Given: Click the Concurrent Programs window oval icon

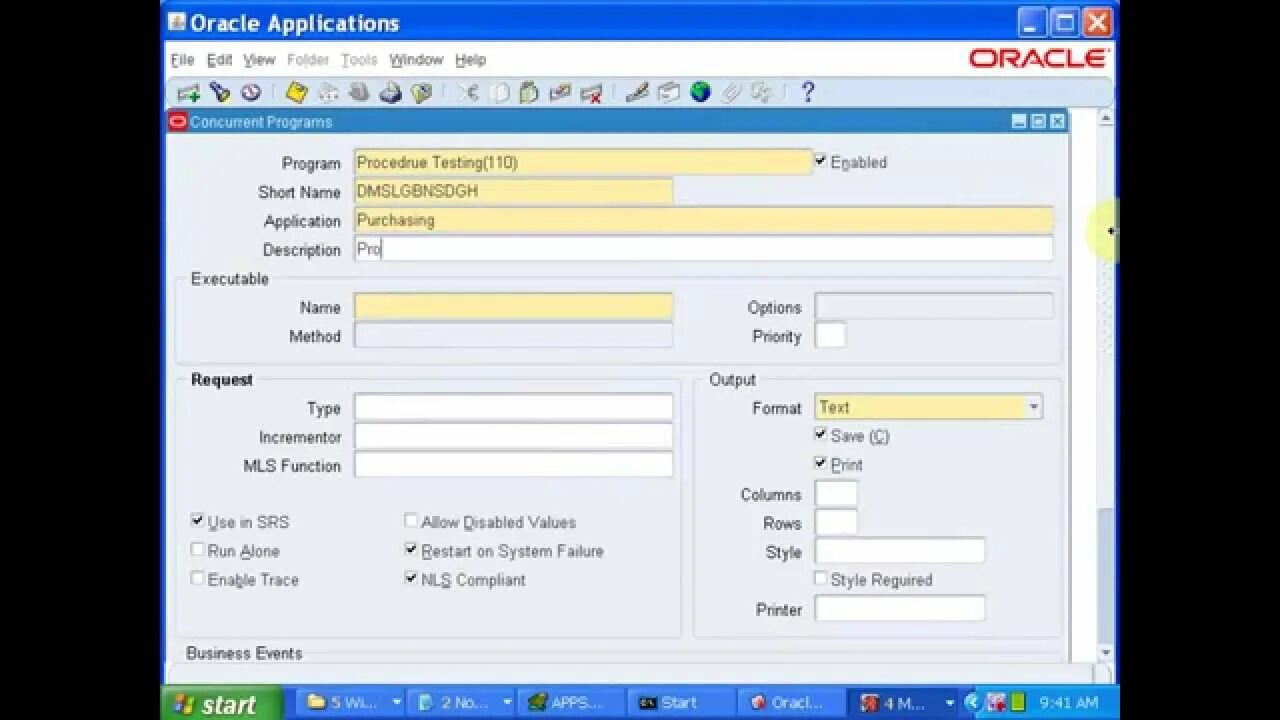Looking at the screenshot, I should [179, 122].
